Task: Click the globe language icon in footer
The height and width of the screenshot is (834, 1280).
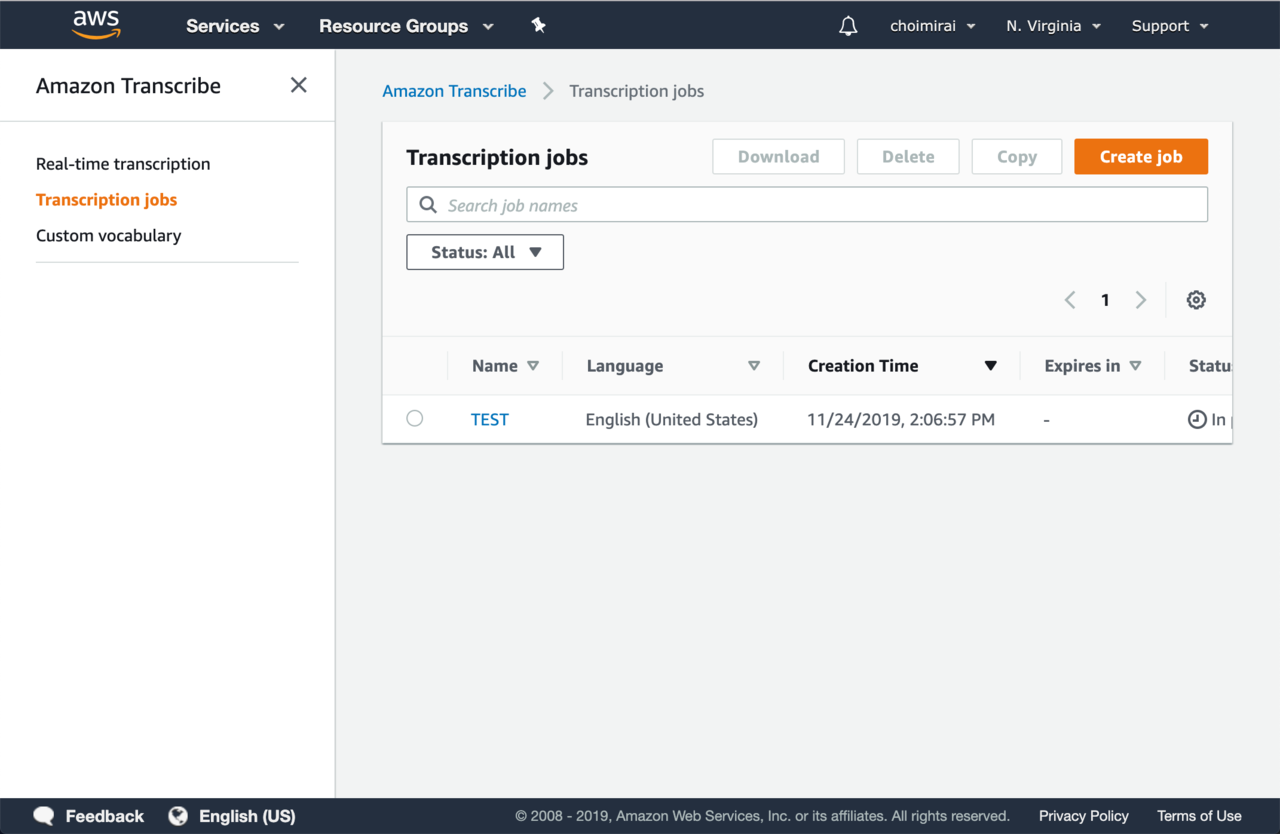Action: click(178, 816)
